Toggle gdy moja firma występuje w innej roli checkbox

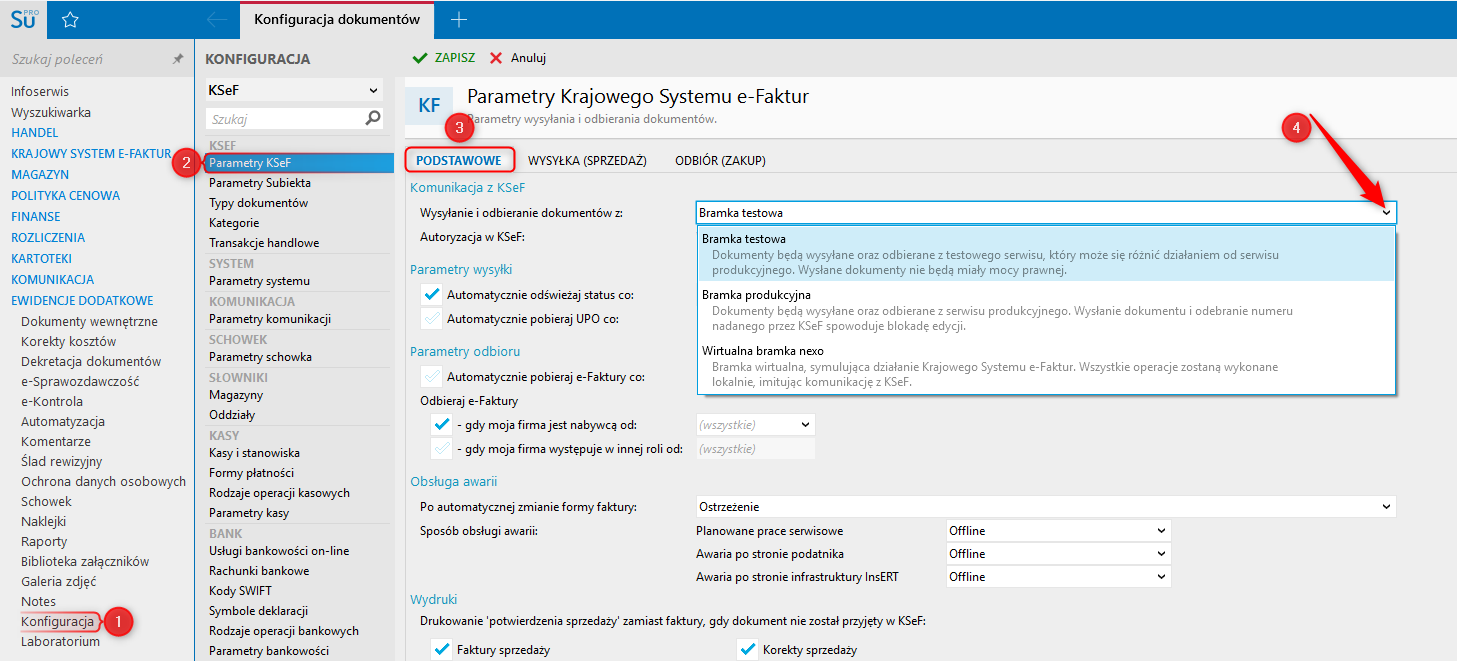pyautogui.click(x=442, y=449)
